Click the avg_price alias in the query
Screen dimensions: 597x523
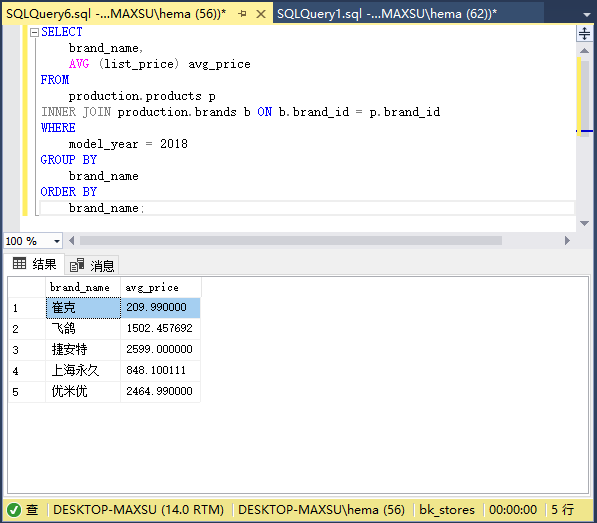click(220, 64)
